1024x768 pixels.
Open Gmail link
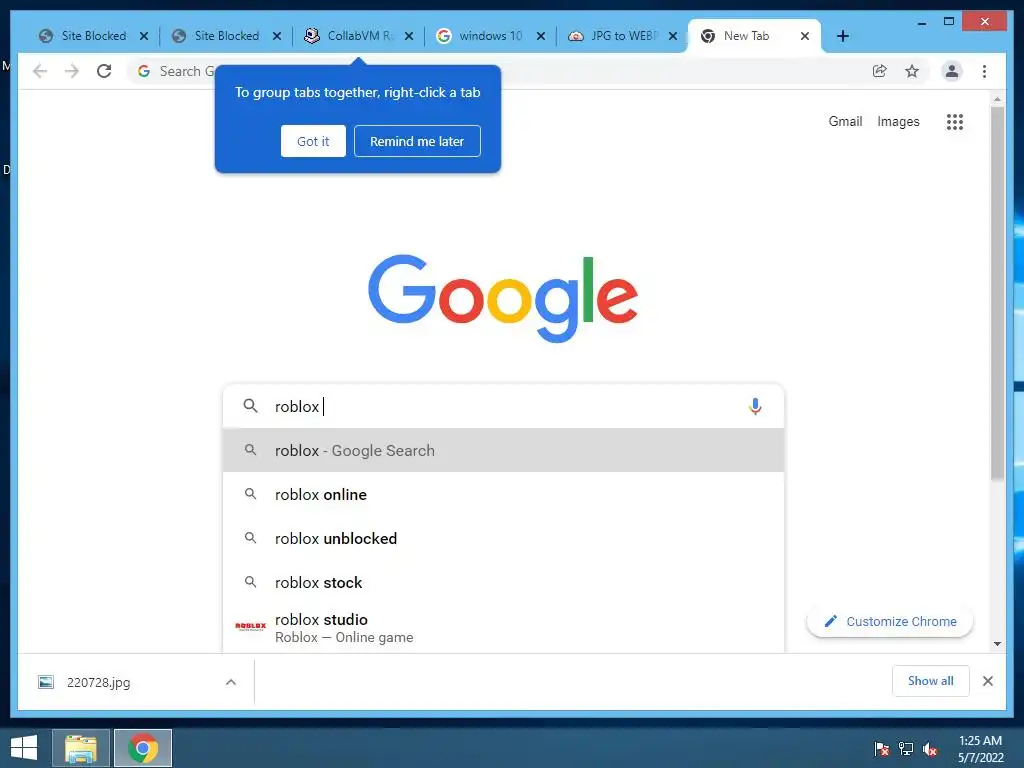(x=845, y=121)
